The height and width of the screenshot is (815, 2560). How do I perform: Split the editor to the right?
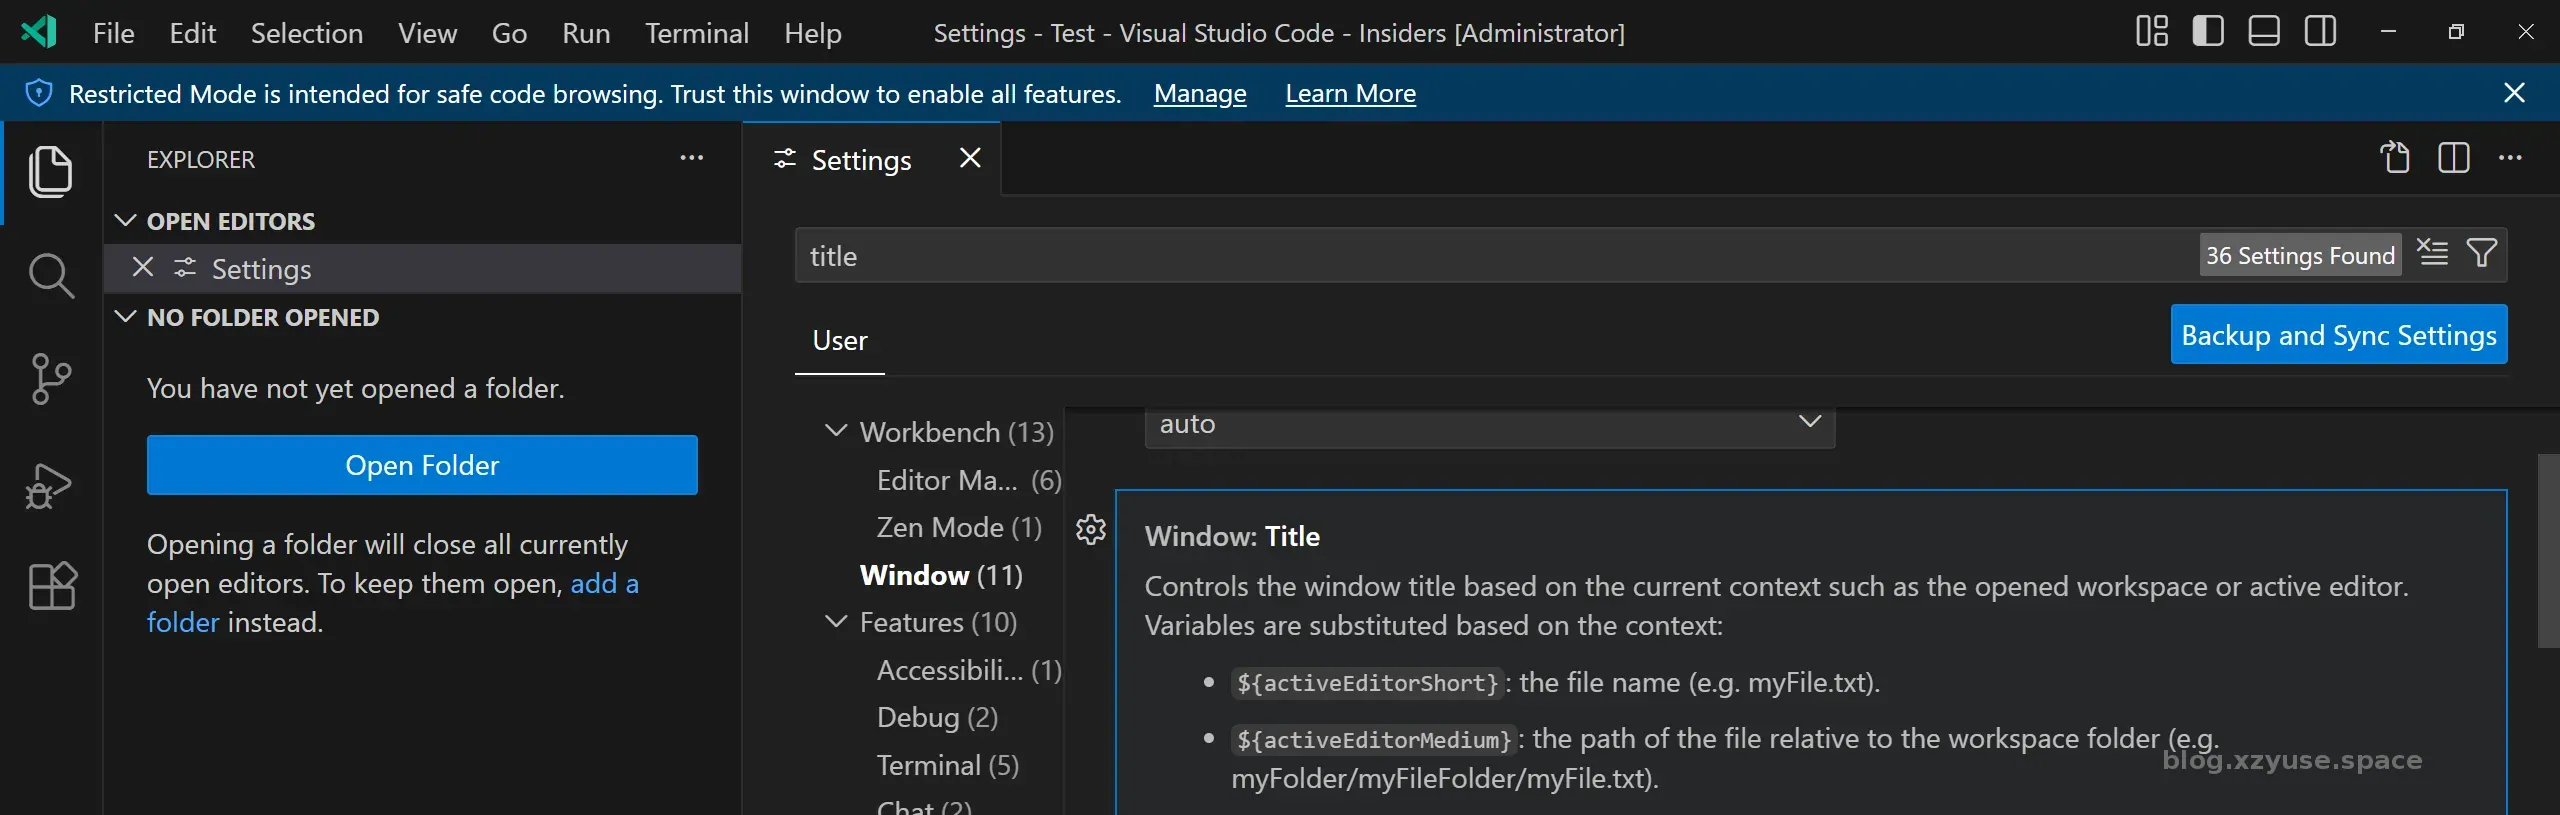(x=2453, y=158)
